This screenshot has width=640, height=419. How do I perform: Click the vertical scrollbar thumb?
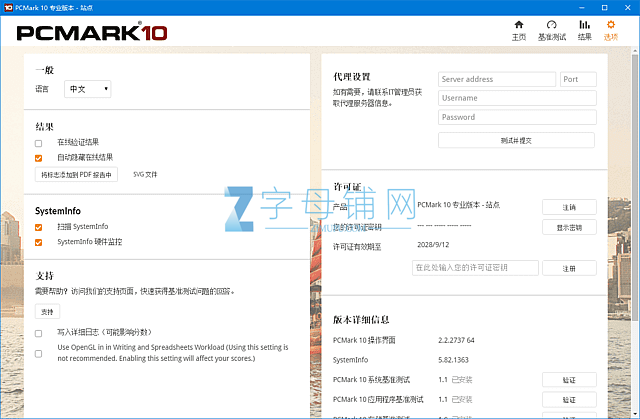pyautogui.click(x=635, y=186)
